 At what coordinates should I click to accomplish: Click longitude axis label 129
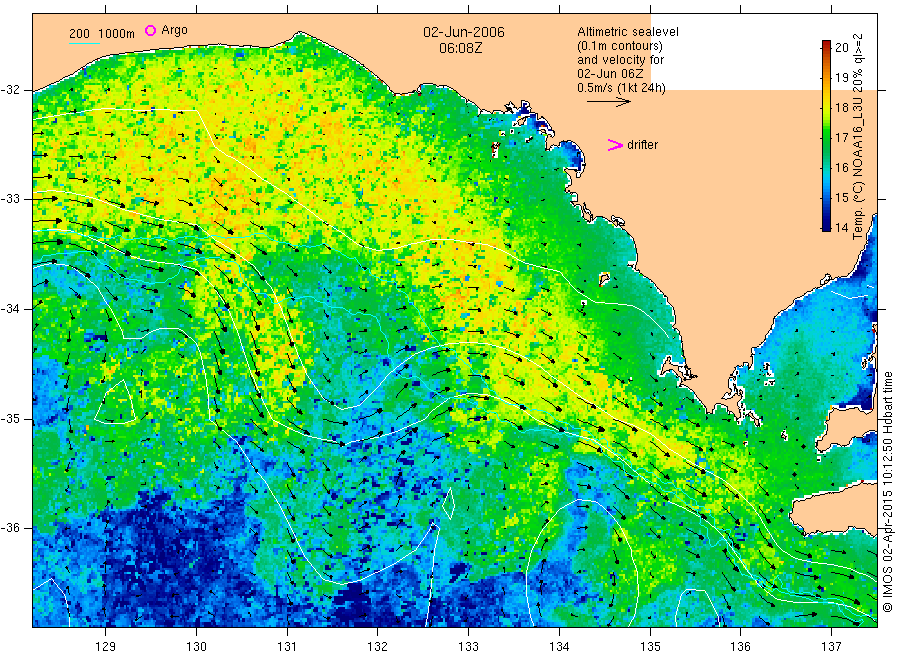tap(106, 647)
